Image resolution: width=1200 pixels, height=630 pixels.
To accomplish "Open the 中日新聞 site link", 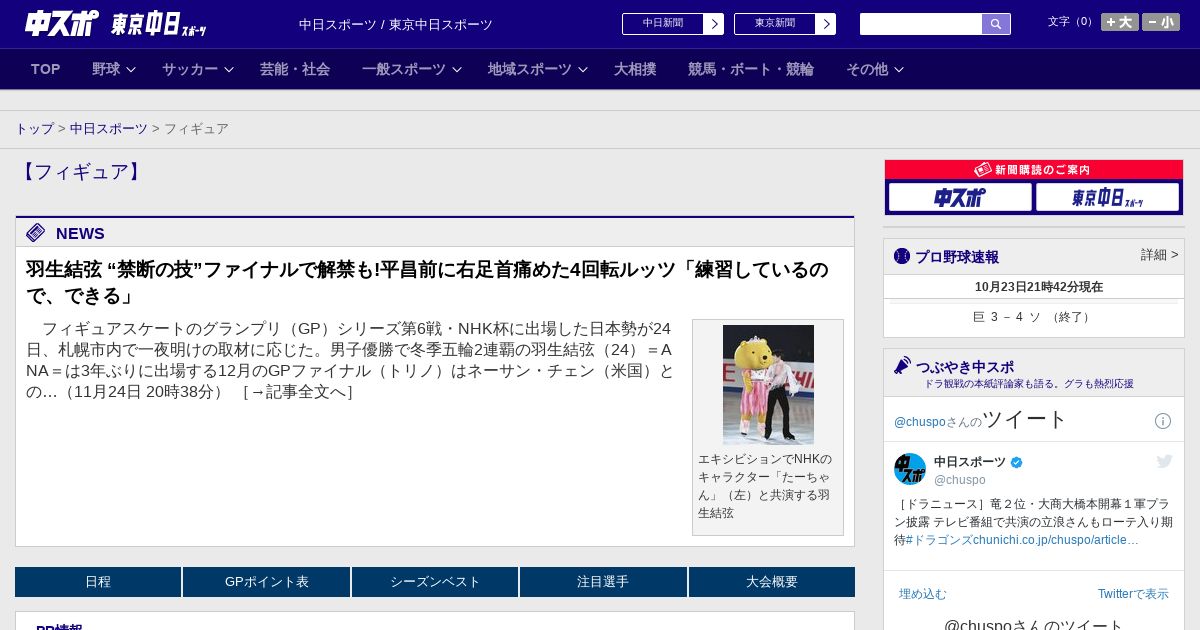I will tap(663, 24).
